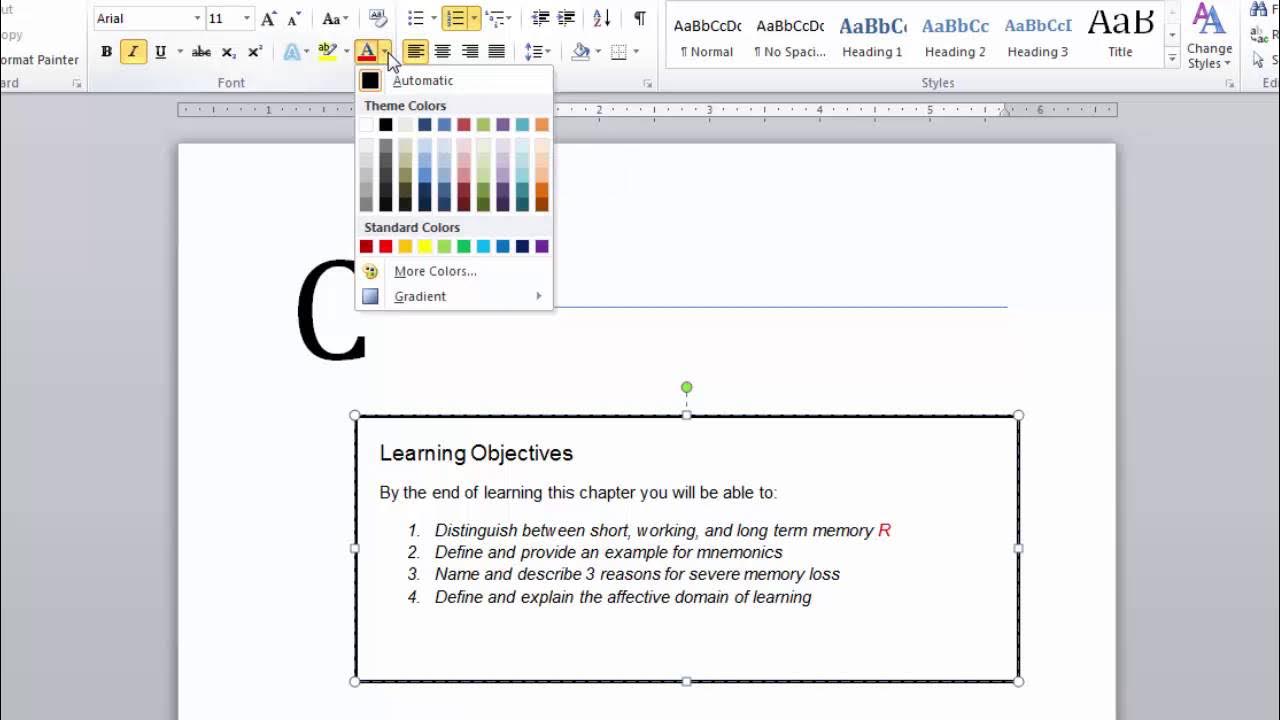This screenshot has height=720, width=1280.
Task: Click the Decrease Indent icon
Action: point(540,19)
